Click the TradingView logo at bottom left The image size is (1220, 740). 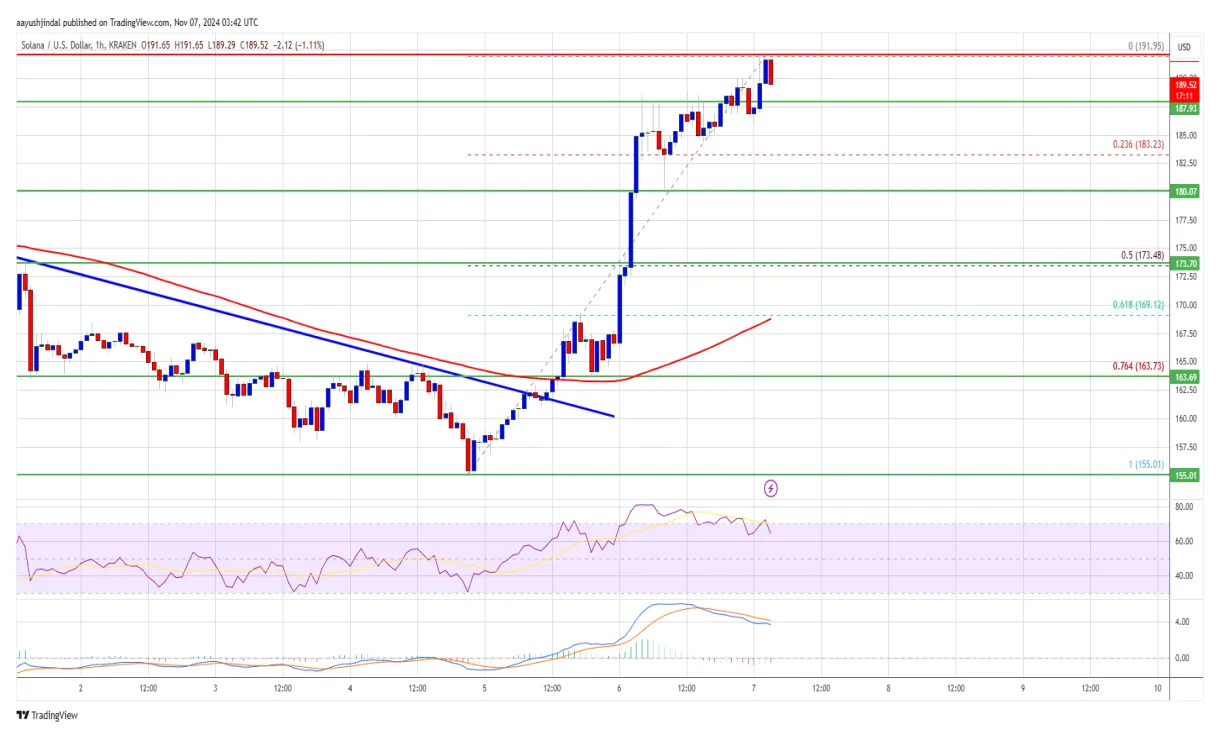coord(46,715)
